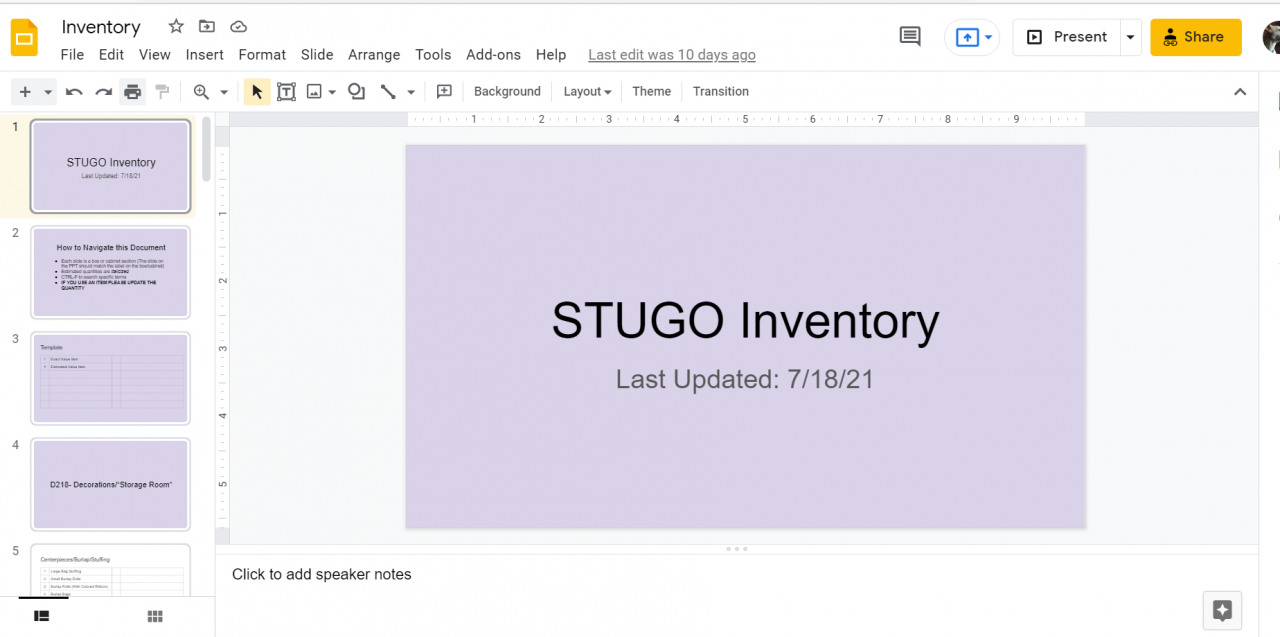The image size is (1280, 637).
Task: Open the insert image dropdown arrow
Action: (x=332, y=92)
